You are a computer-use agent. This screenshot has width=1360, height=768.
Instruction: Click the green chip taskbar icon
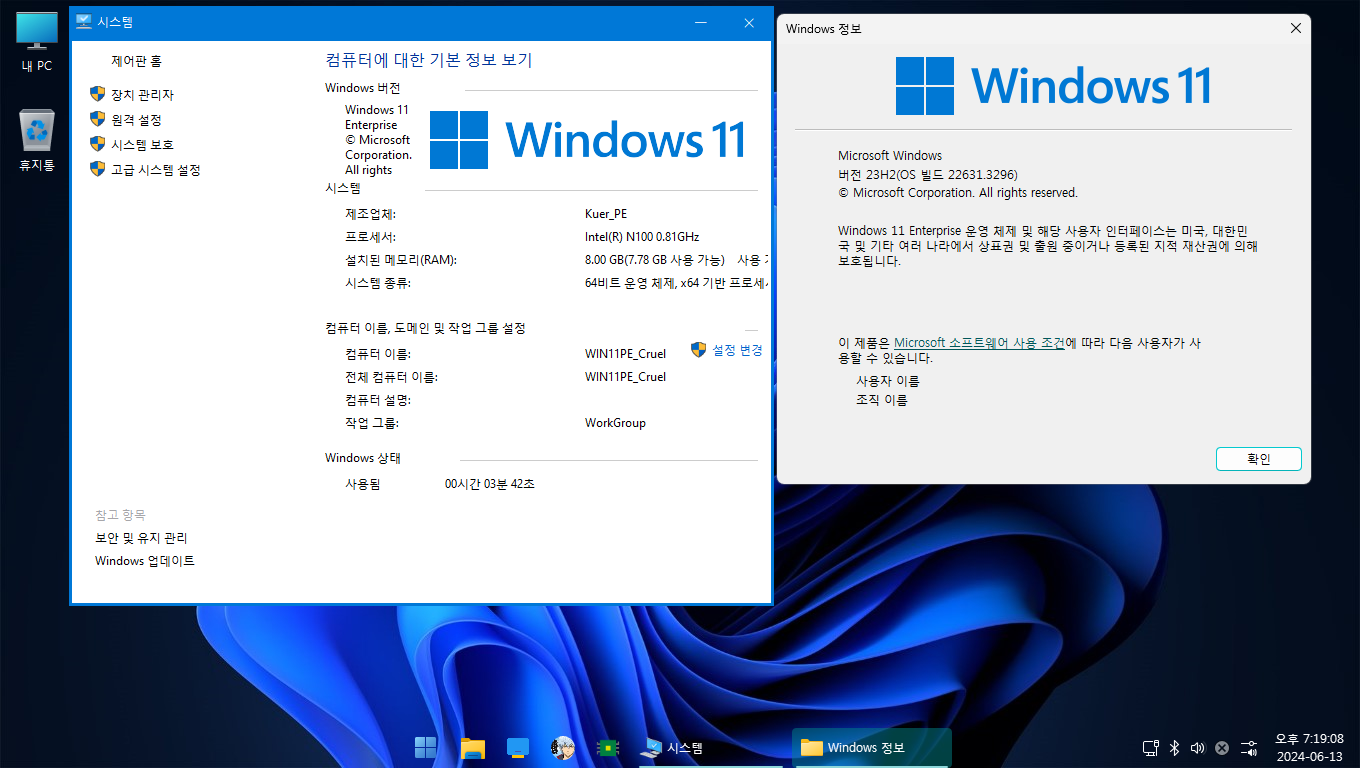606,747
